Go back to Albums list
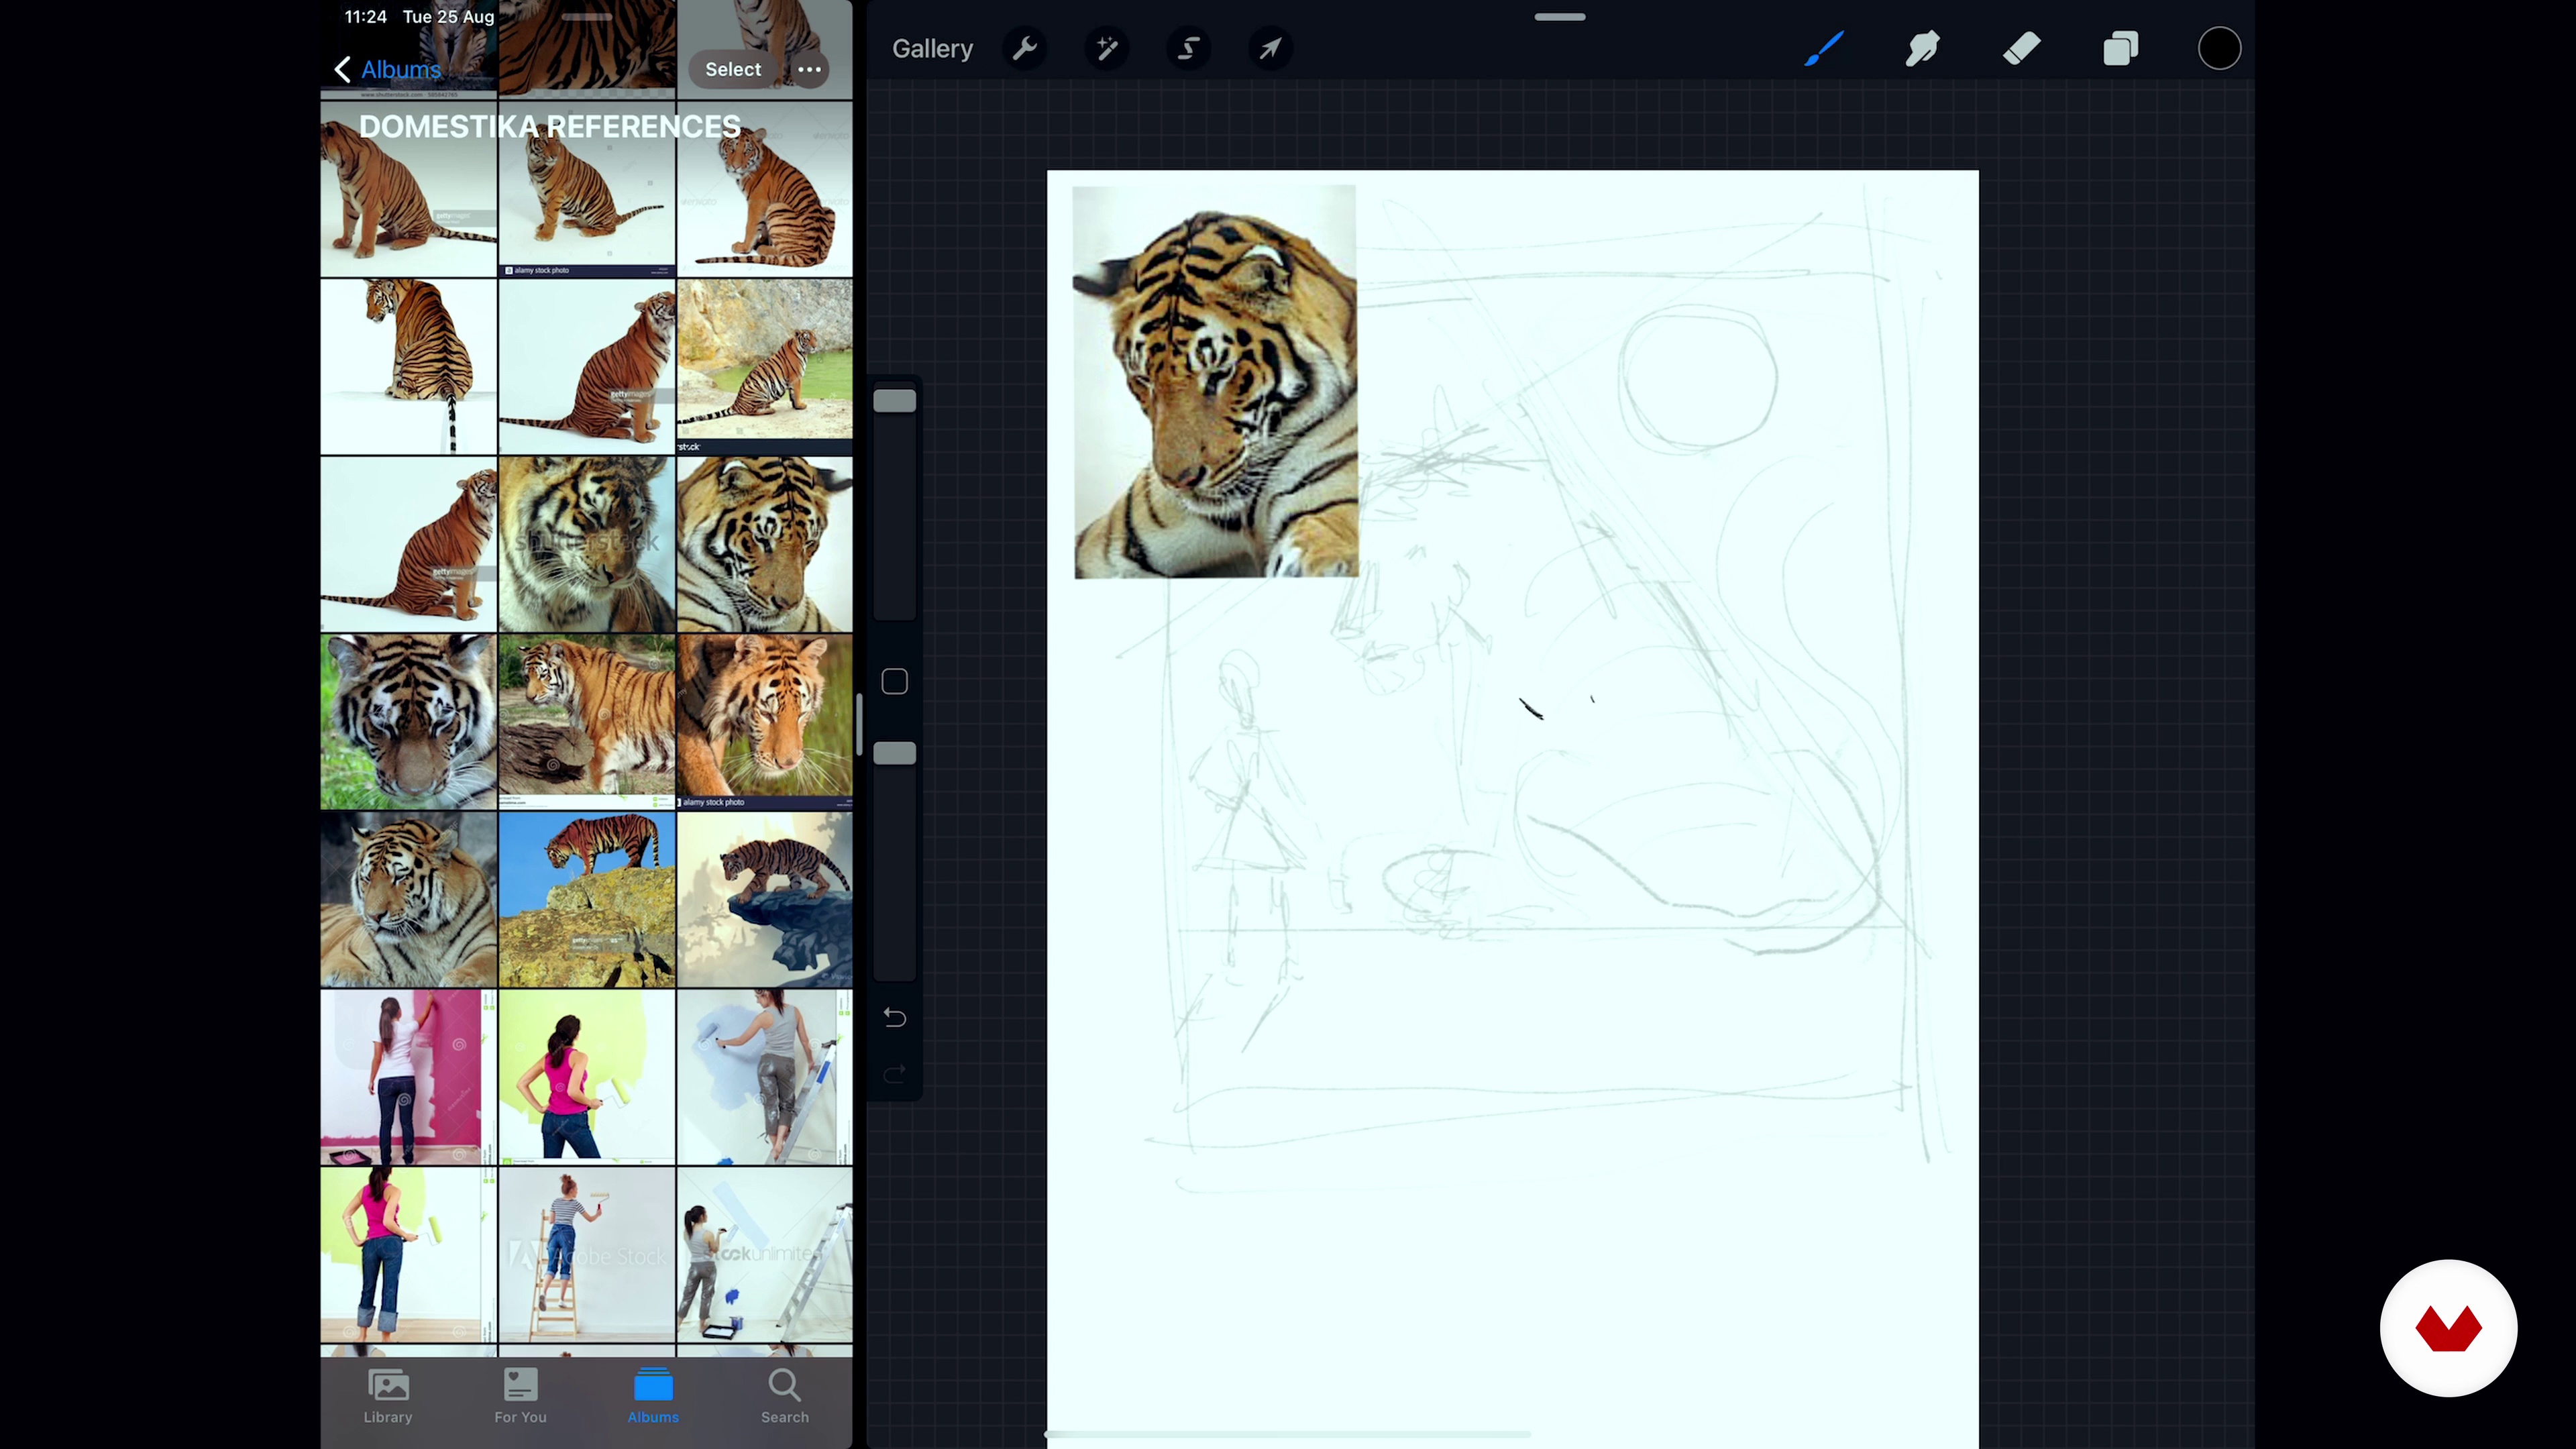 coord(388,69)
